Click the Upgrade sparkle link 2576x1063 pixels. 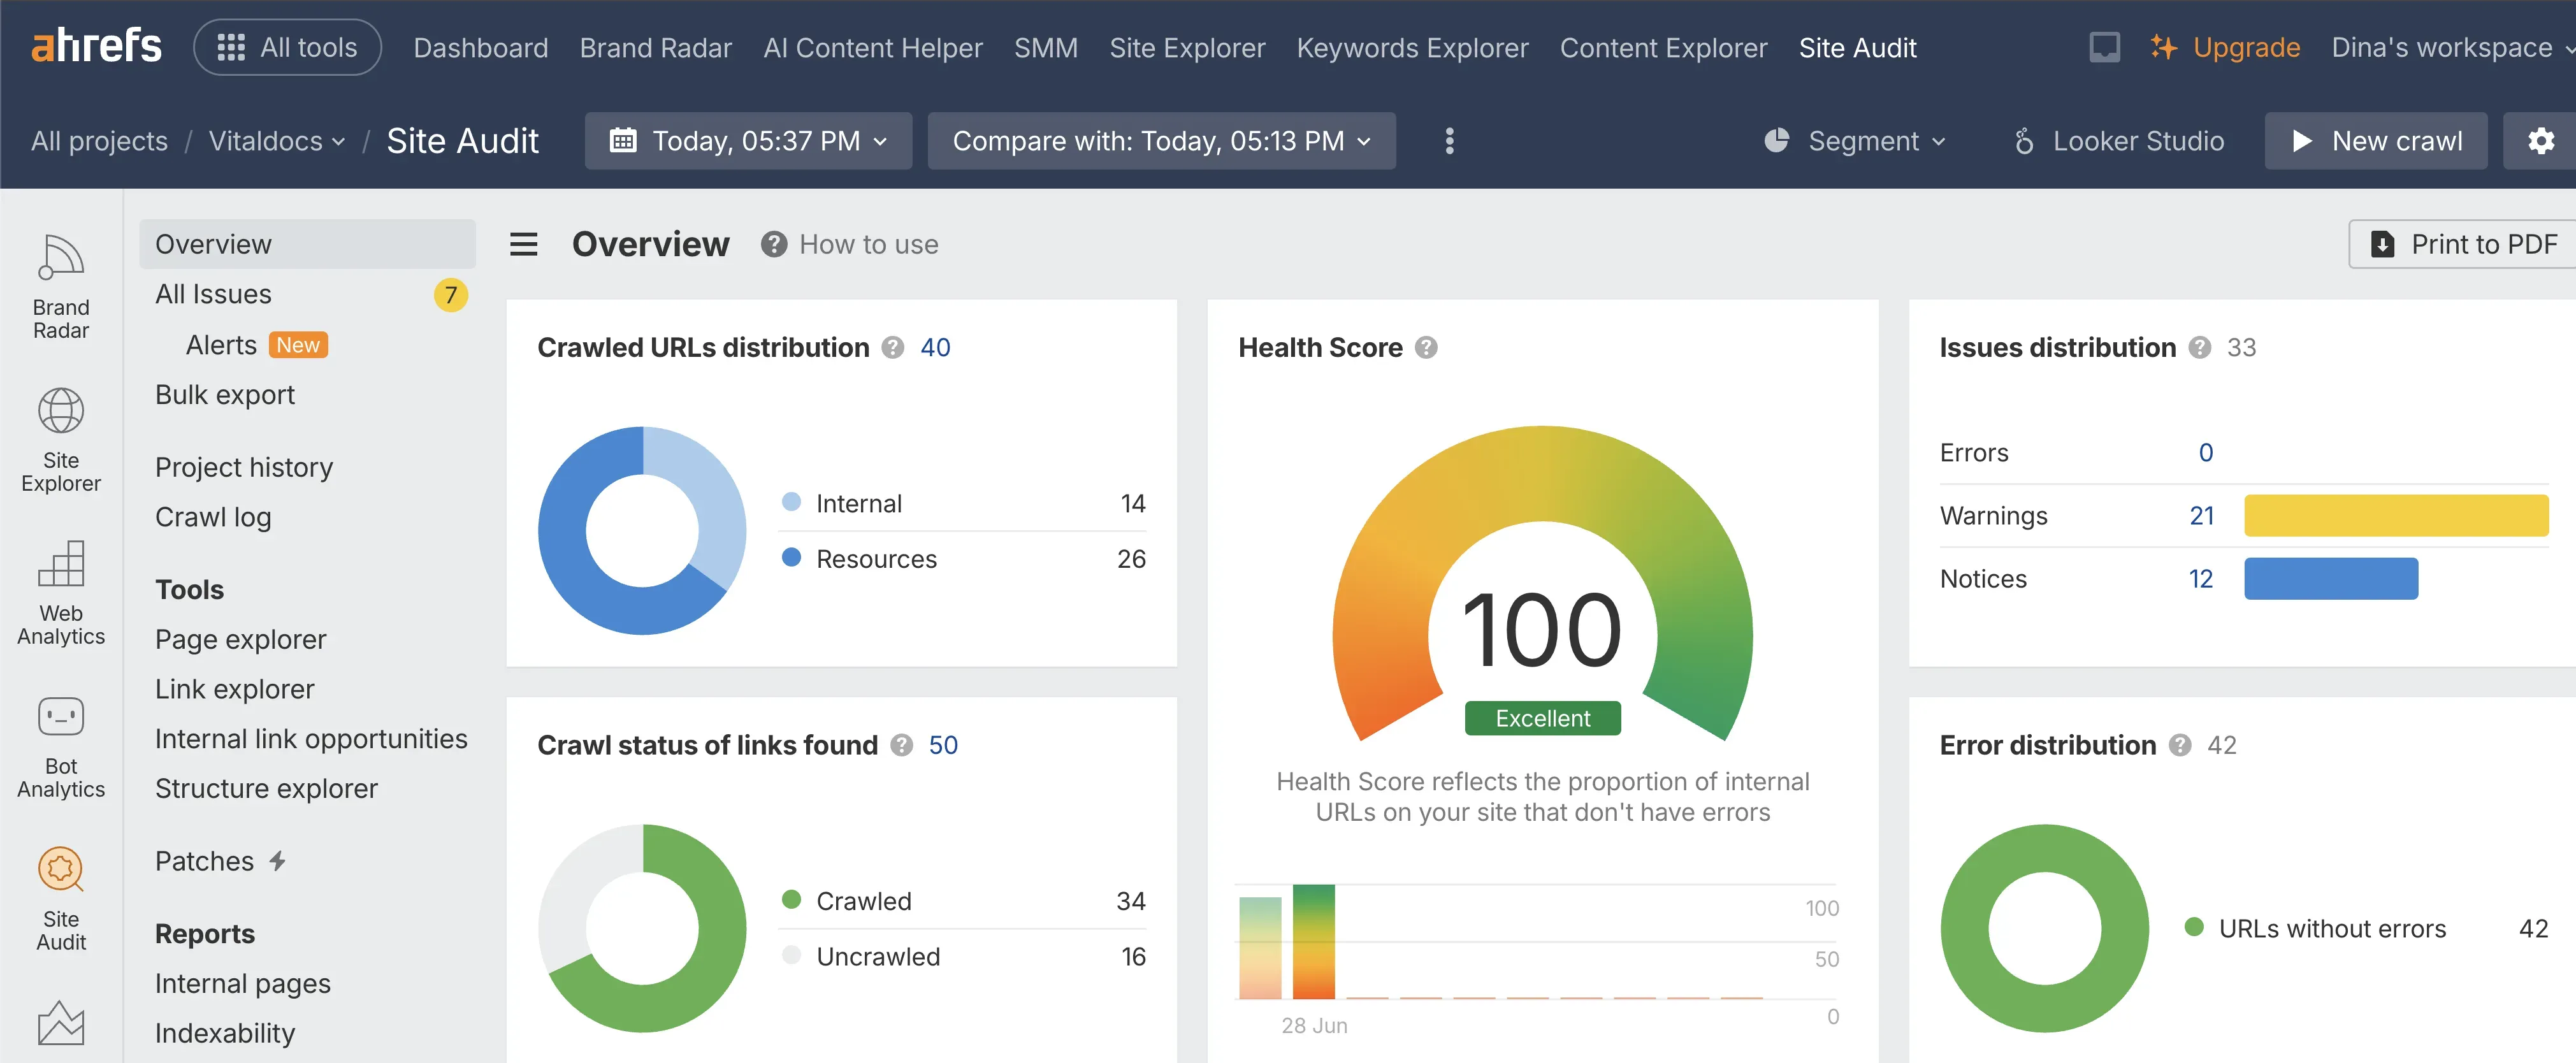click(x=2225, y=47)
